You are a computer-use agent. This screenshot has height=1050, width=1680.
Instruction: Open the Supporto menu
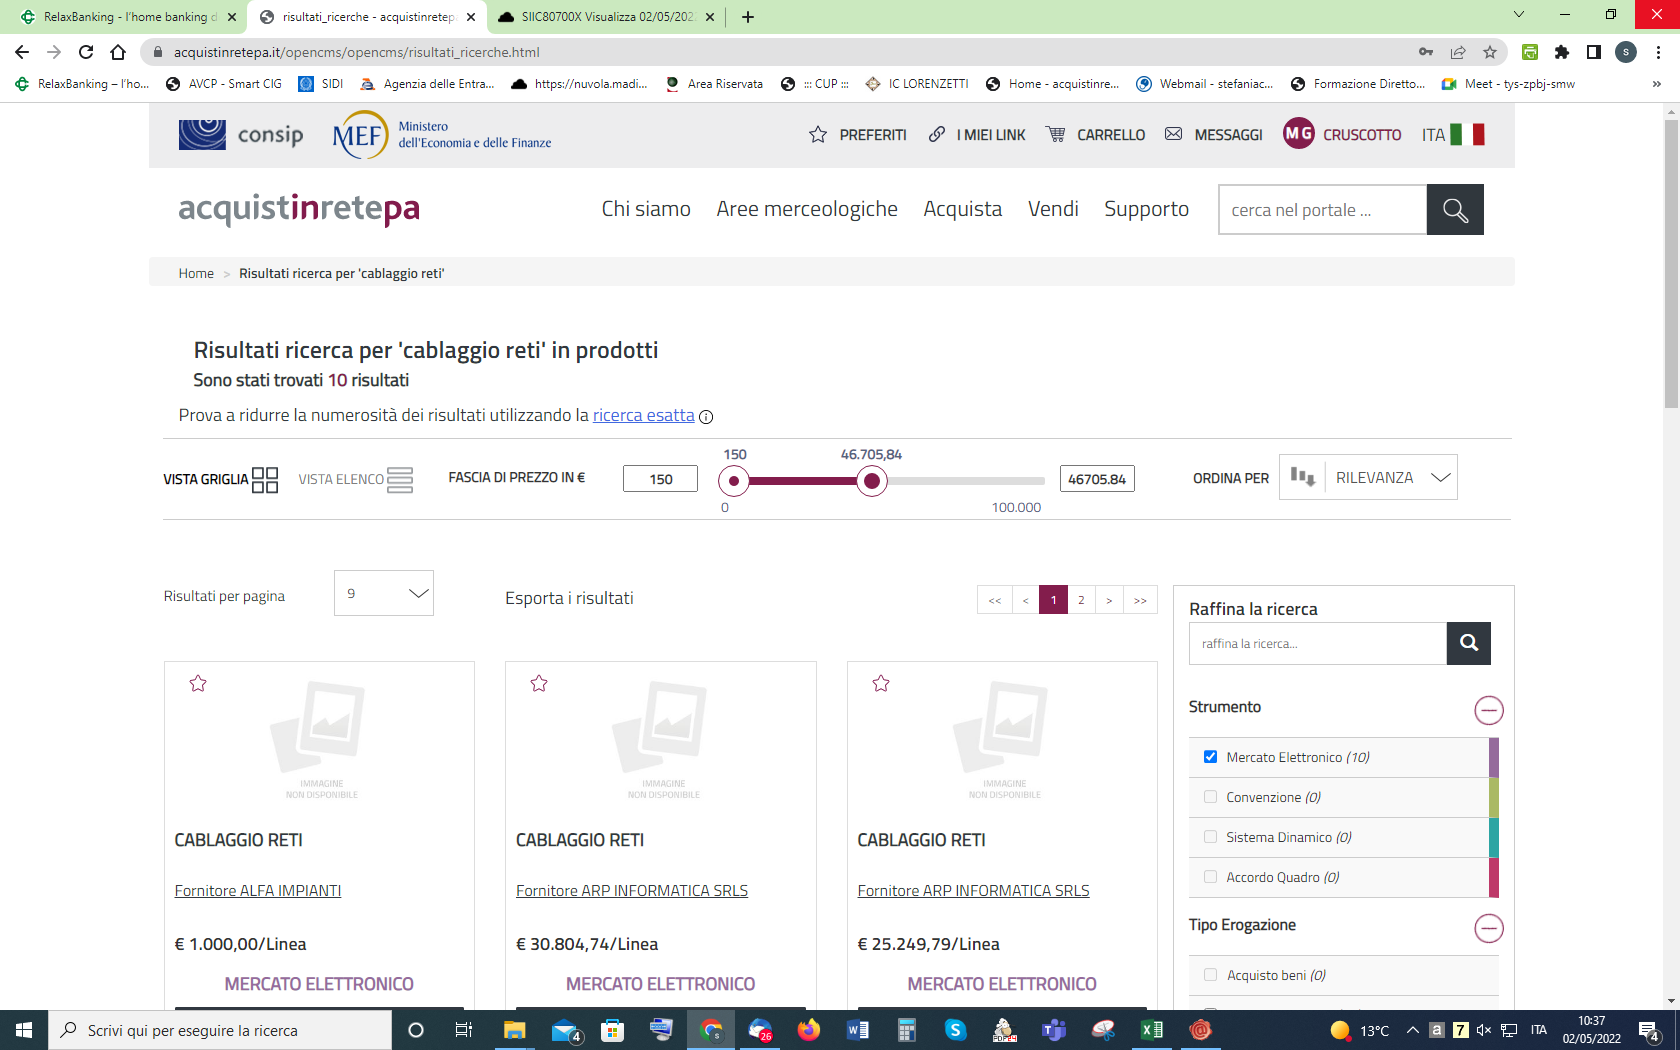[1147, 209]
